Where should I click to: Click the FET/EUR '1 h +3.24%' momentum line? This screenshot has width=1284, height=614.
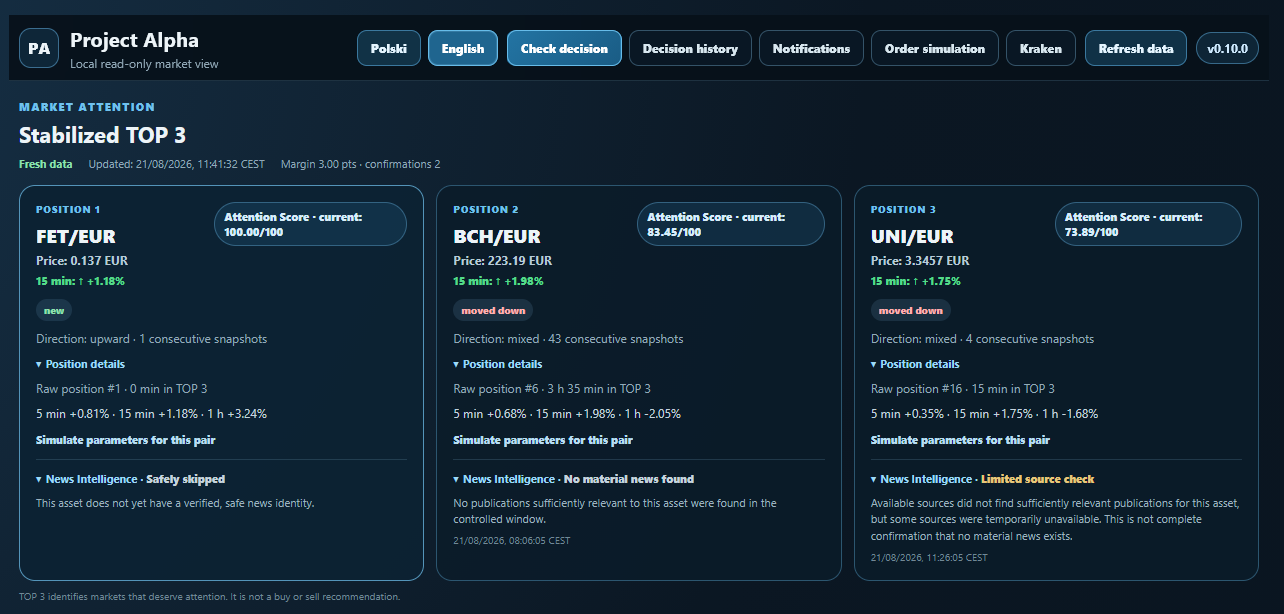[x=152, y=414]
